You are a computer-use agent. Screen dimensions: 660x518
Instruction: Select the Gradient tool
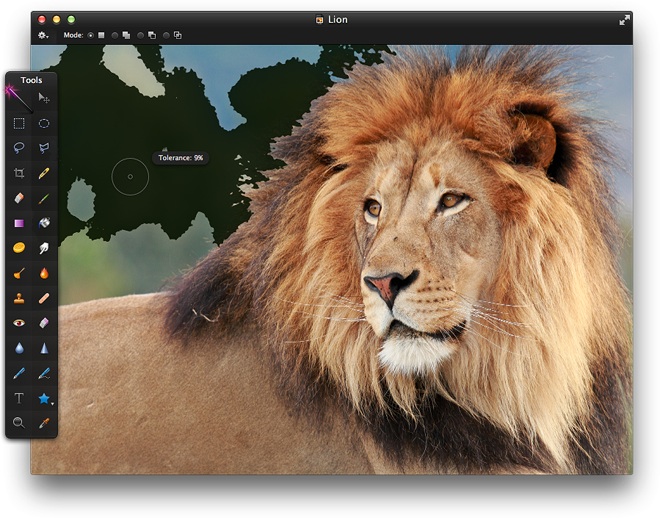click(19, 223)
